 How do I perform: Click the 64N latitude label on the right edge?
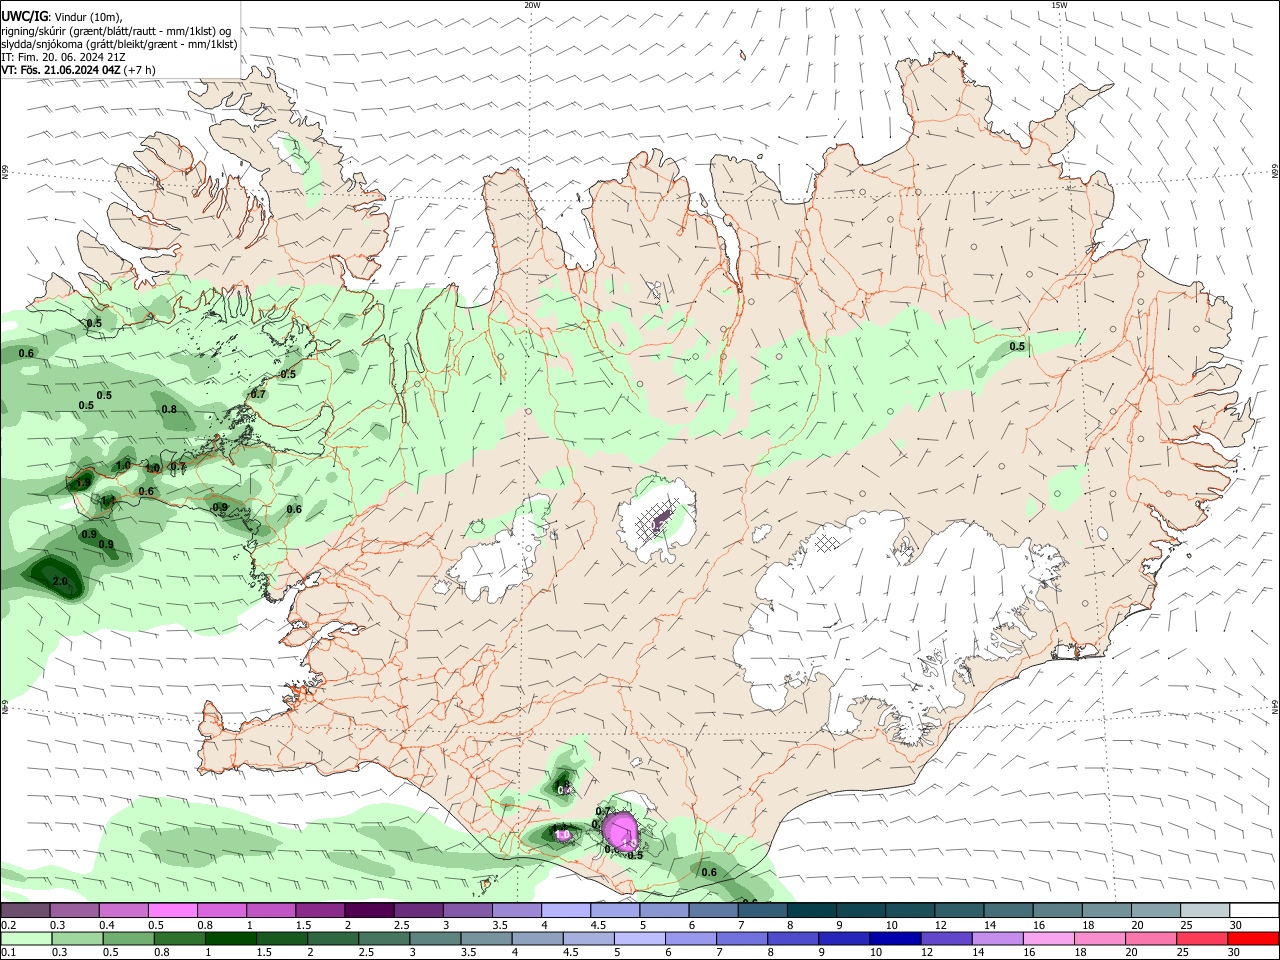point(1274,705)
